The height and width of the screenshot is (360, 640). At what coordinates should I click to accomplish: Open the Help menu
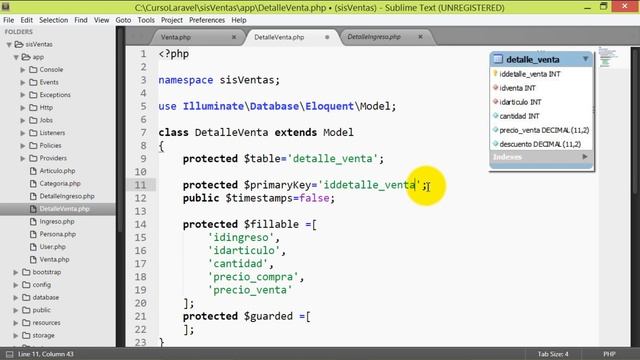point(239,20)
